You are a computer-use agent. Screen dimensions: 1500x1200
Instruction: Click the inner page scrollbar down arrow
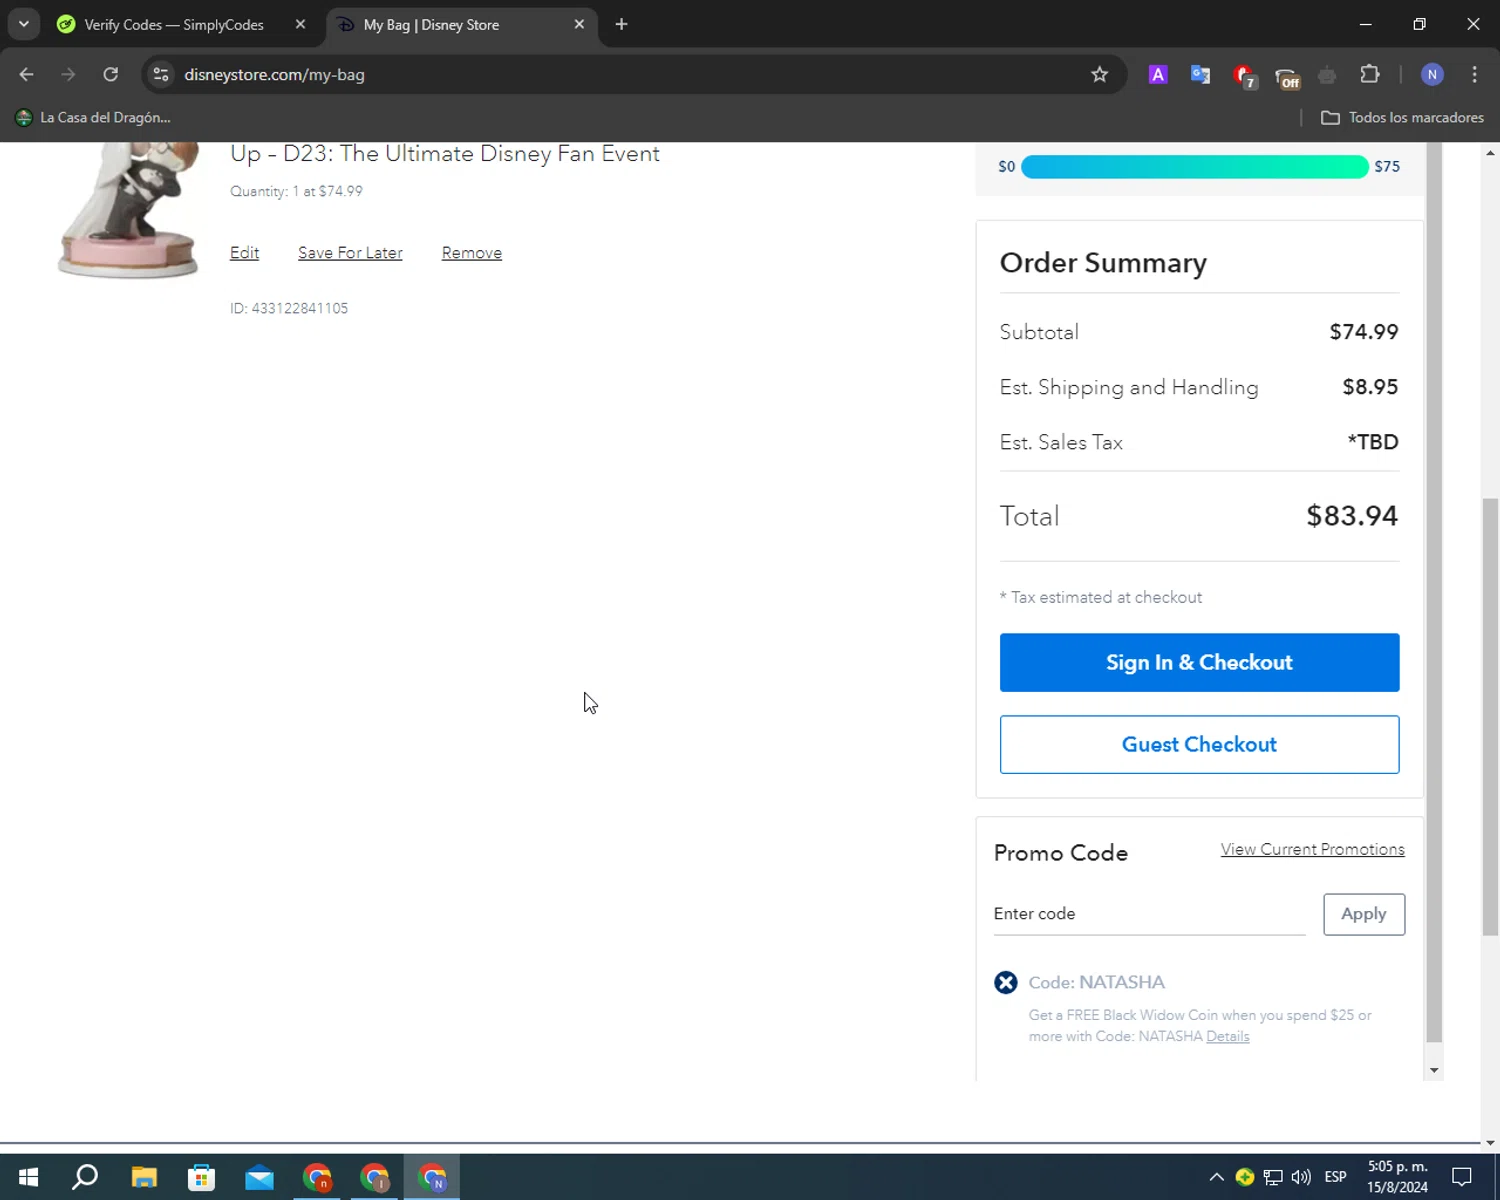coord(1434,1070)
